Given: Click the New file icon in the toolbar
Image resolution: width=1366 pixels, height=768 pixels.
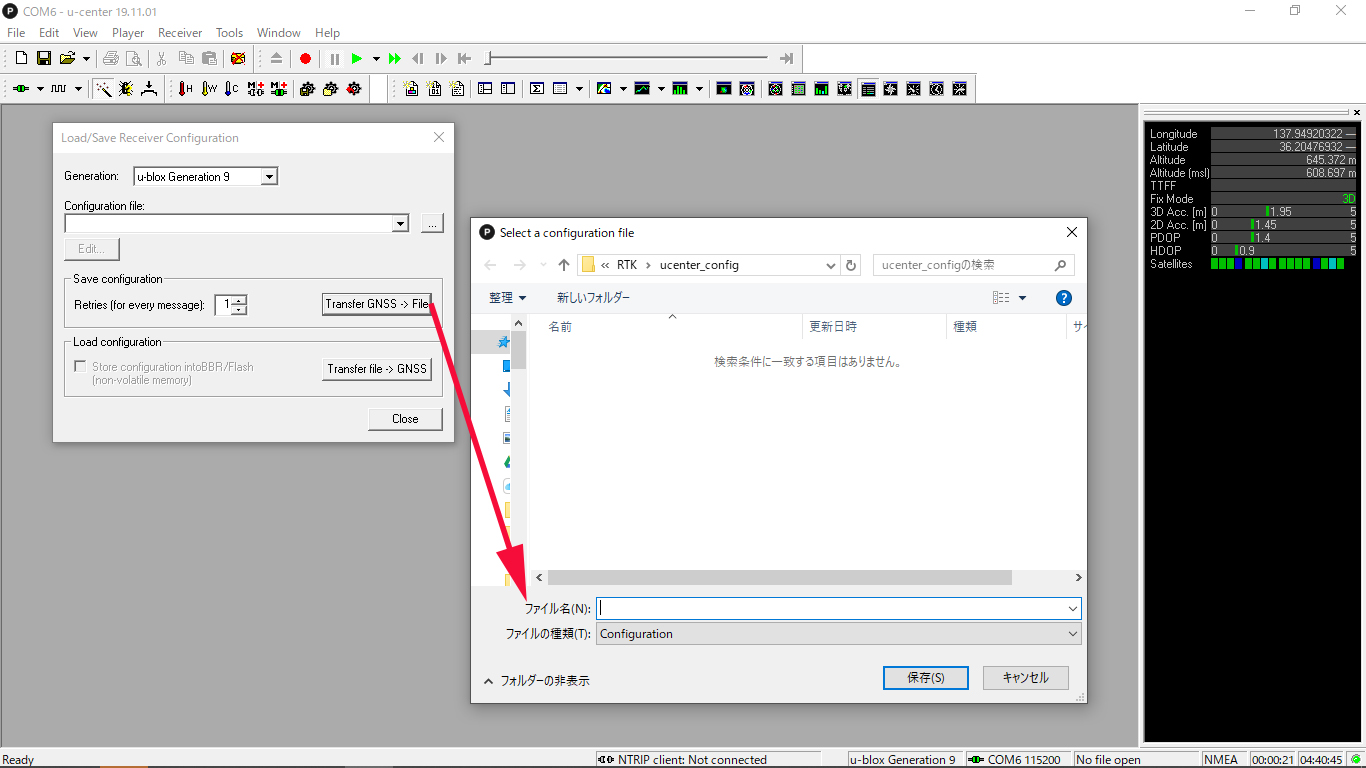Looking at the screenshot, I should point(21,59).
